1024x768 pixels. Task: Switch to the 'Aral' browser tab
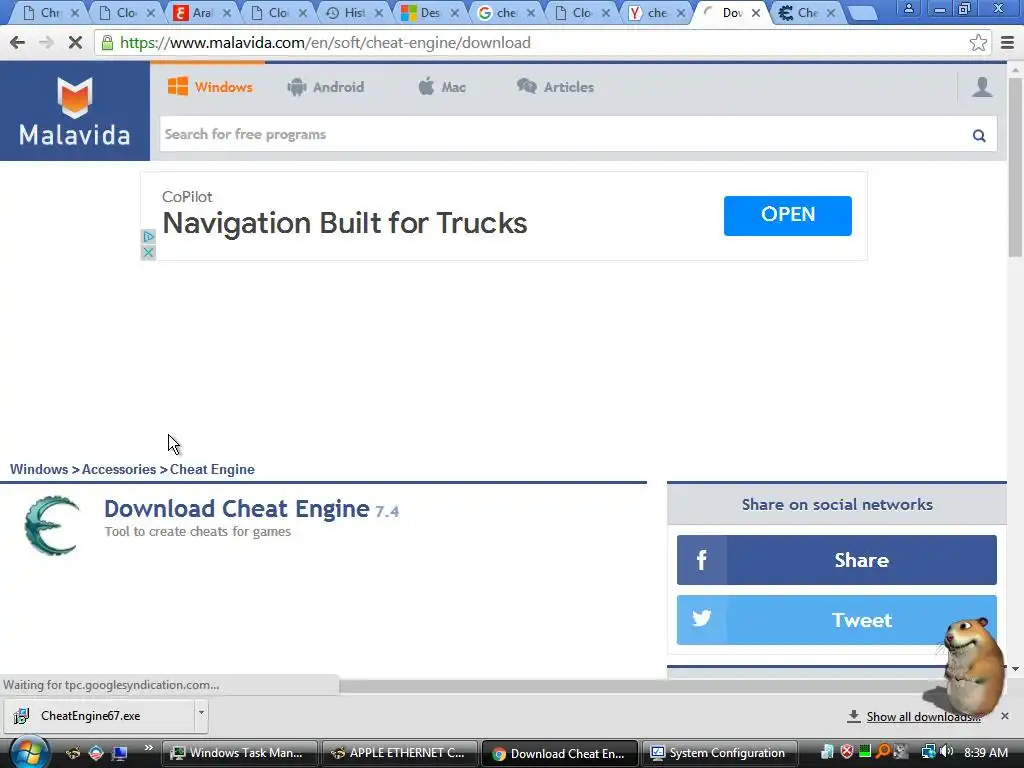click(x=202, y=12)
